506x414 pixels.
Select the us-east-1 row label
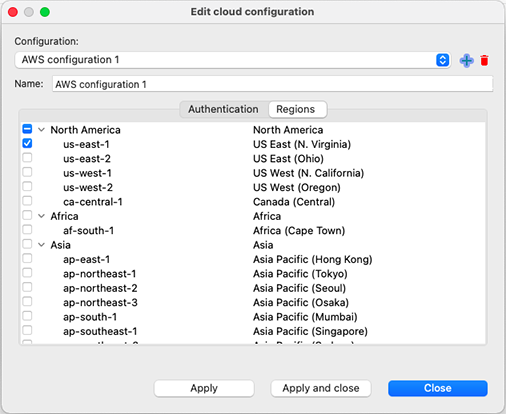click(x=86, y=144)
